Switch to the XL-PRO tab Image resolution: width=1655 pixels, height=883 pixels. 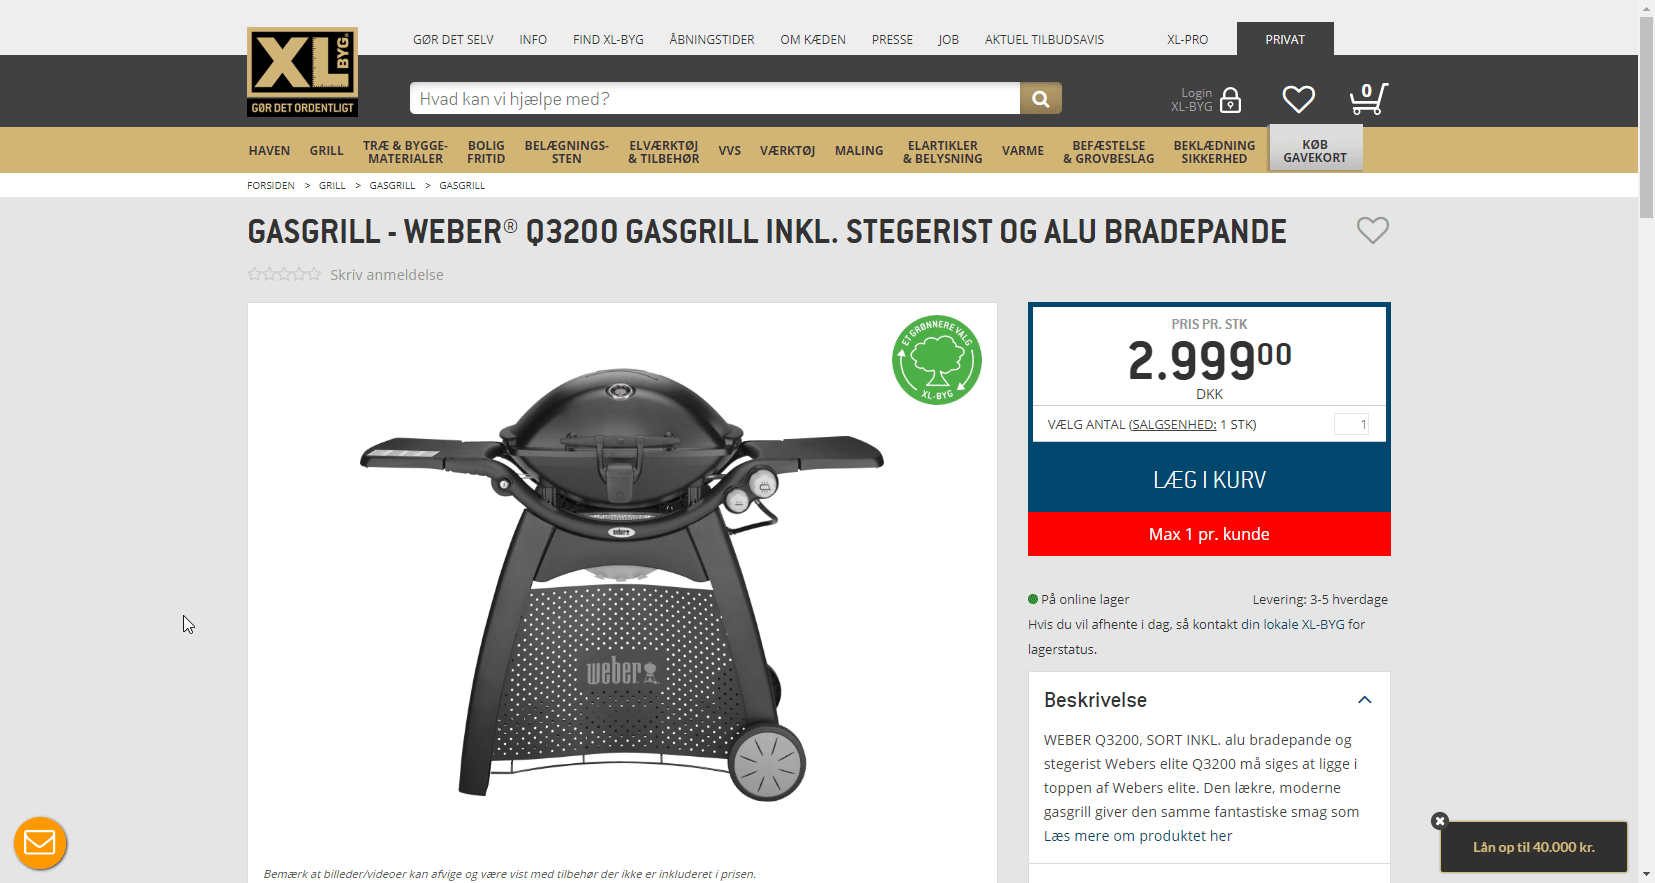click(1187, 40)
